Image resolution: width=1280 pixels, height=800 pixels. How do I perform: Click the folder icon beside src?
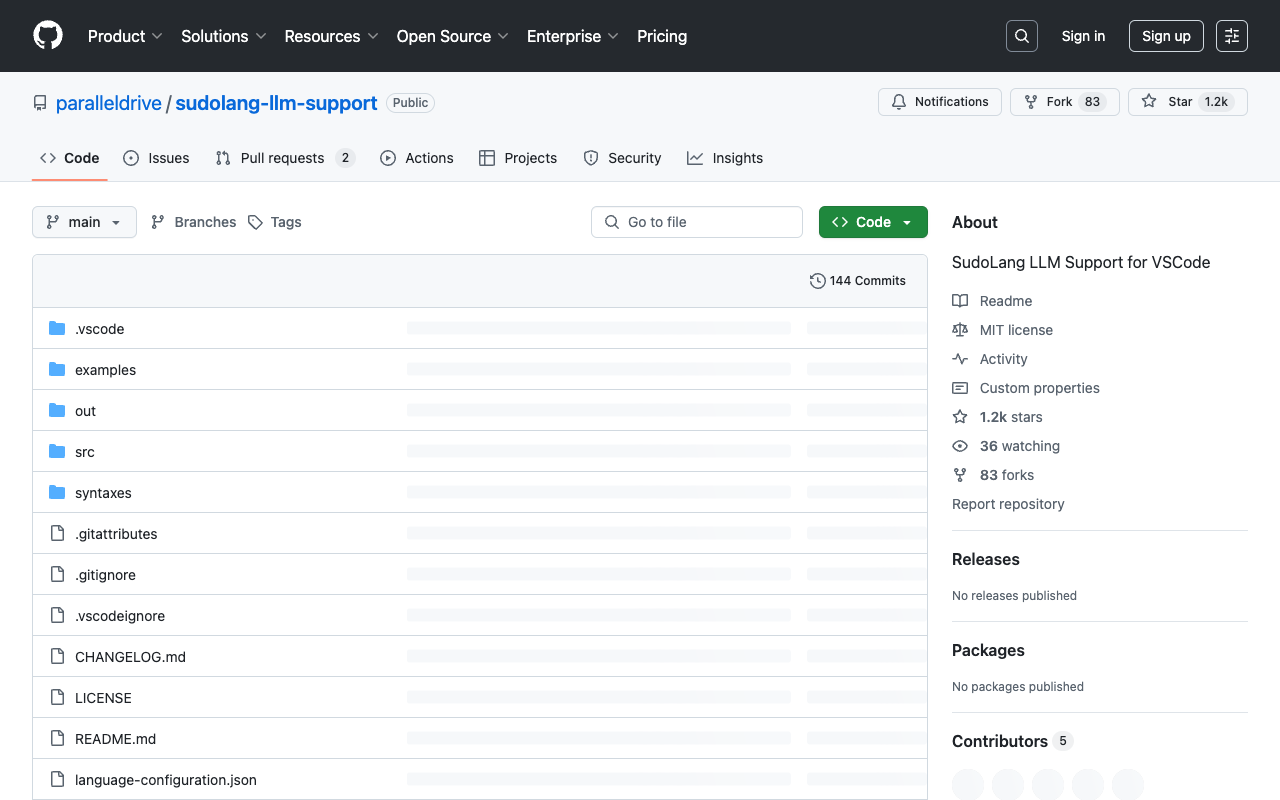click(x=57, y=451)
